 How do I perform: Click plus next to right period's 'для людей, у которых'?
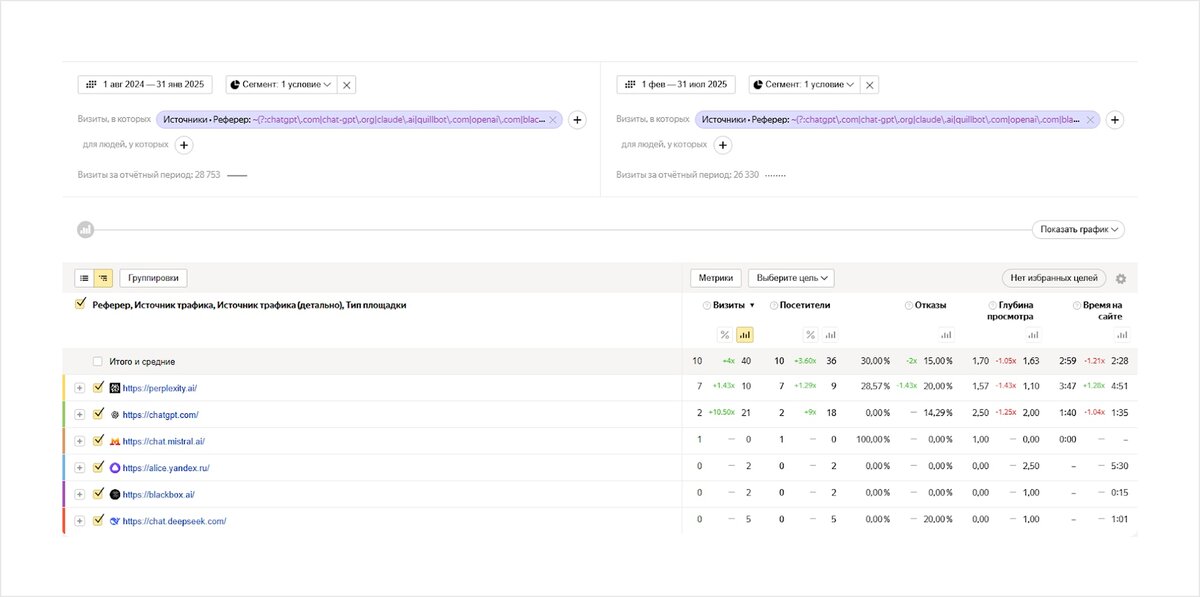(722, 145)
